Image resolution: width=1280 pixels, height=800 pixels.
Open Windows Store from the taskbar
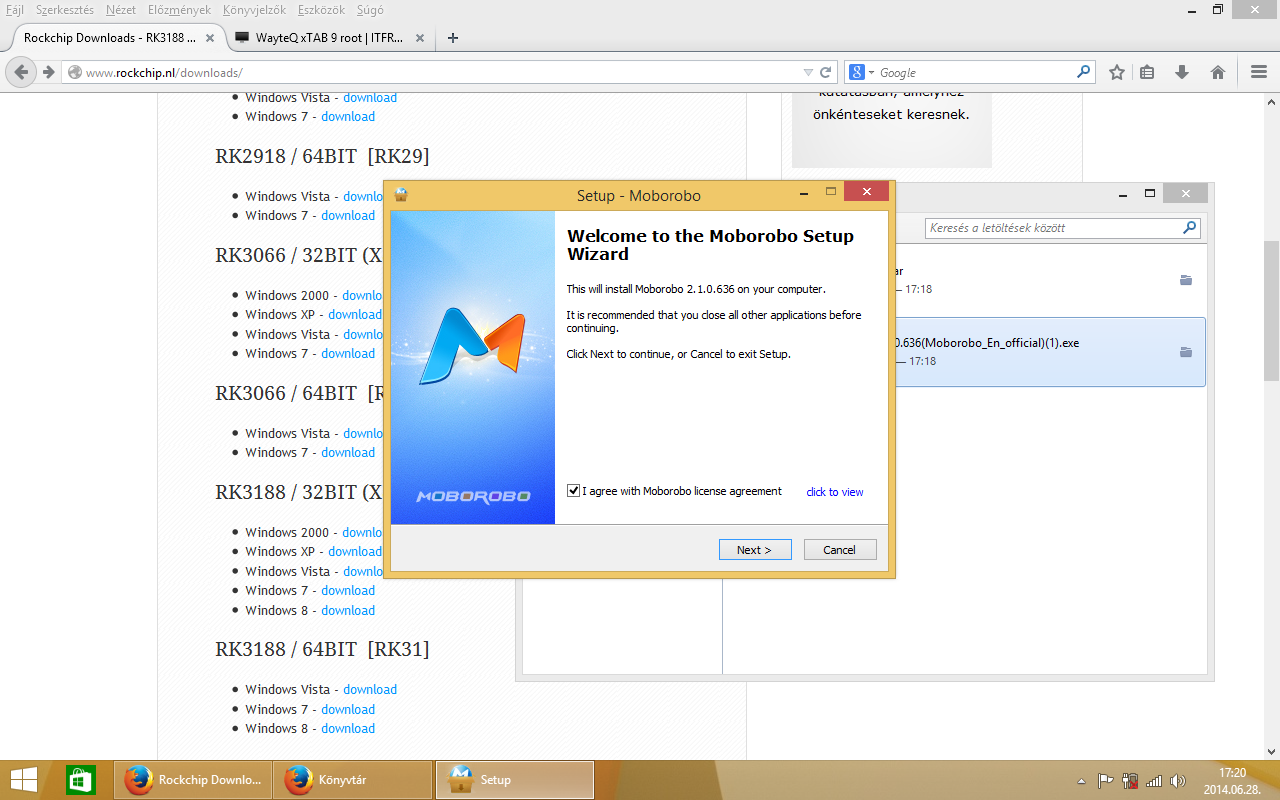tap(80, 780)
